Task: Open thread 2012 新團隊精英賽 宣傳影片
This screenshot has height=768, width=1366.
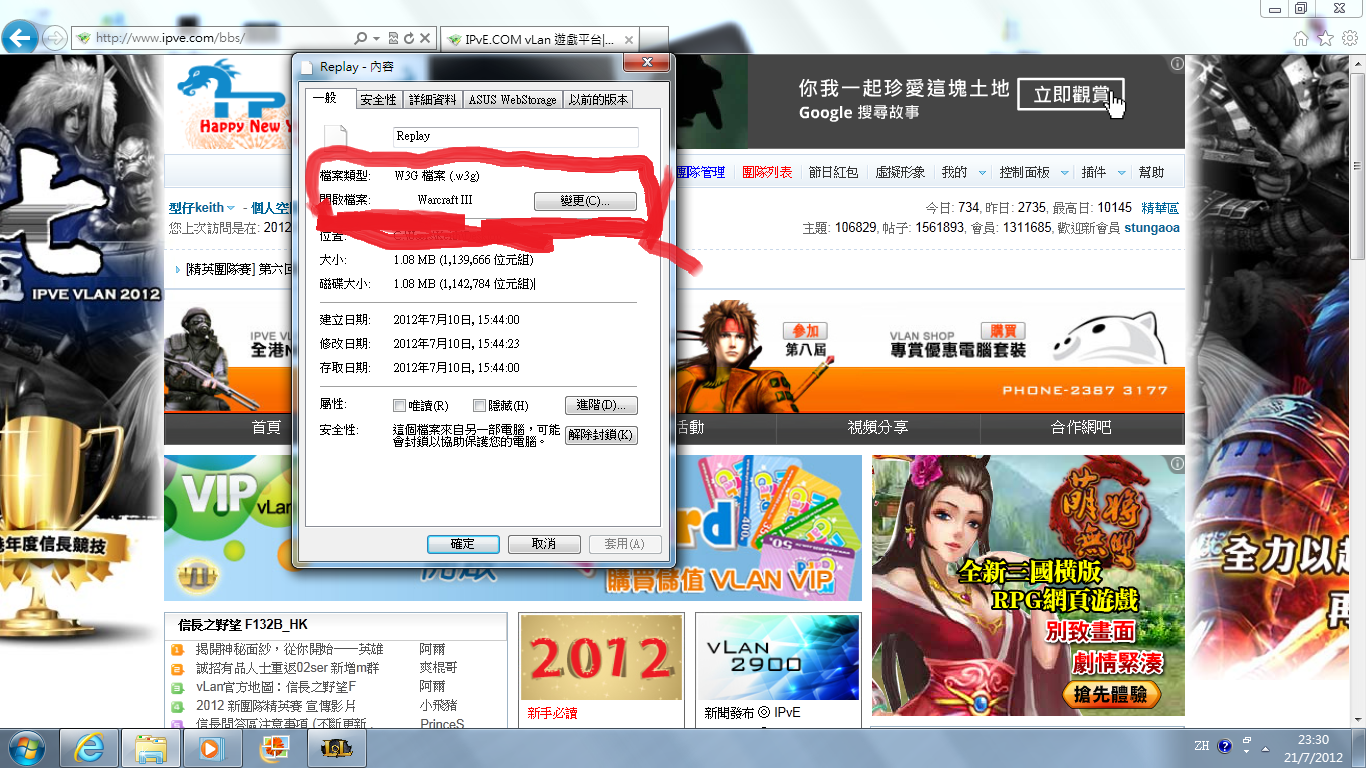Action: coord(276,705)
